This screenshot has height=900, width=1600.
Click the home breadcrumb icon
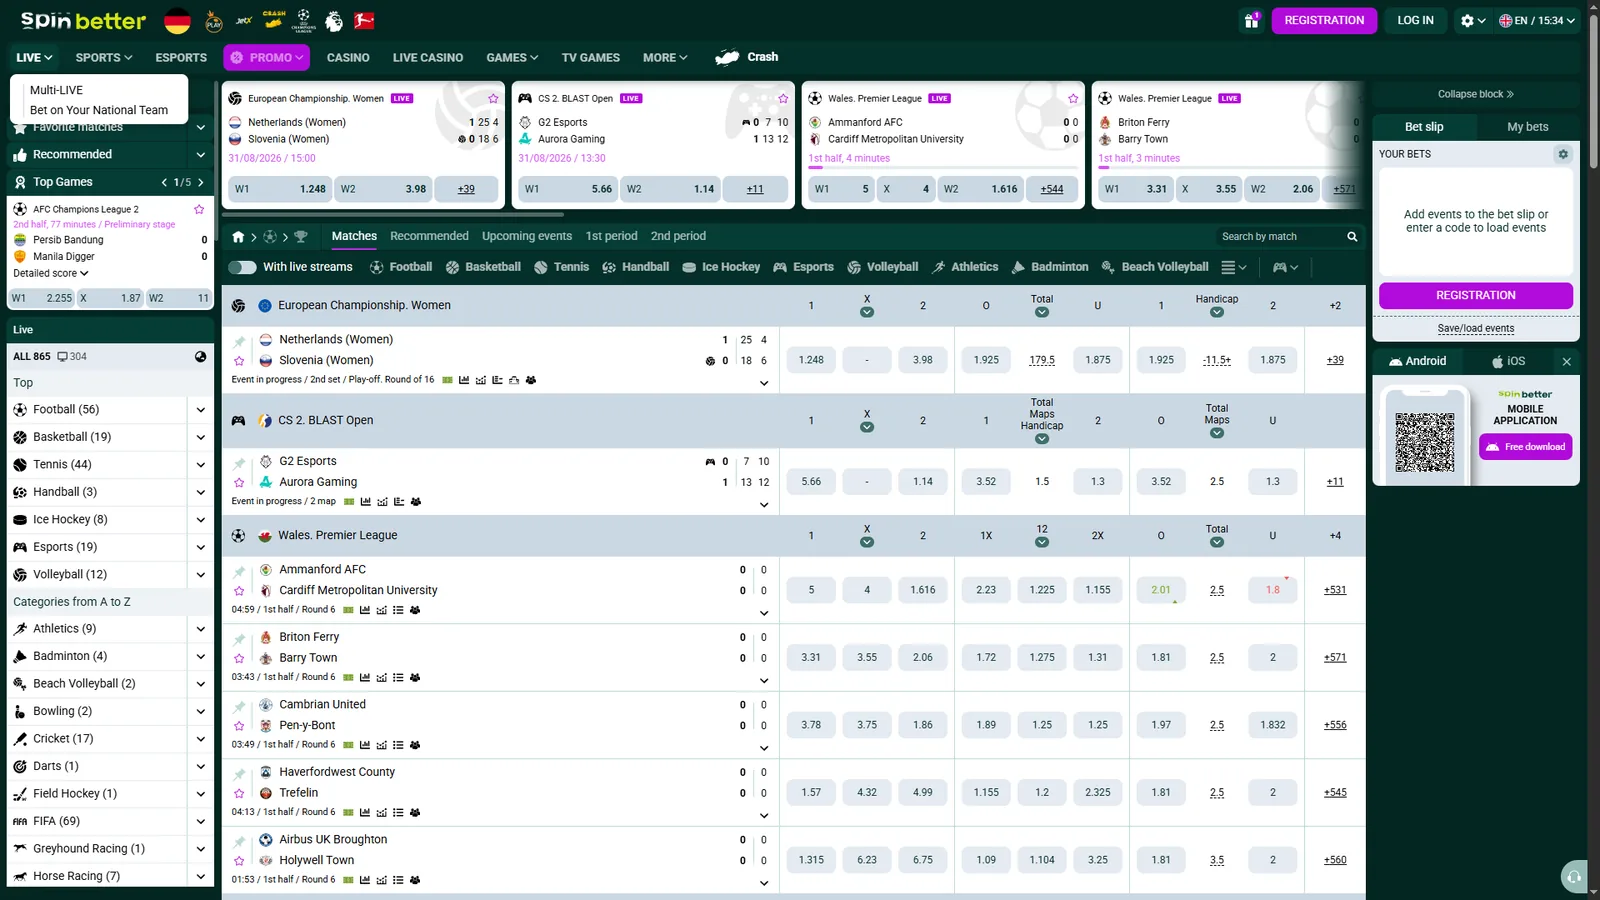coord(238,237)
